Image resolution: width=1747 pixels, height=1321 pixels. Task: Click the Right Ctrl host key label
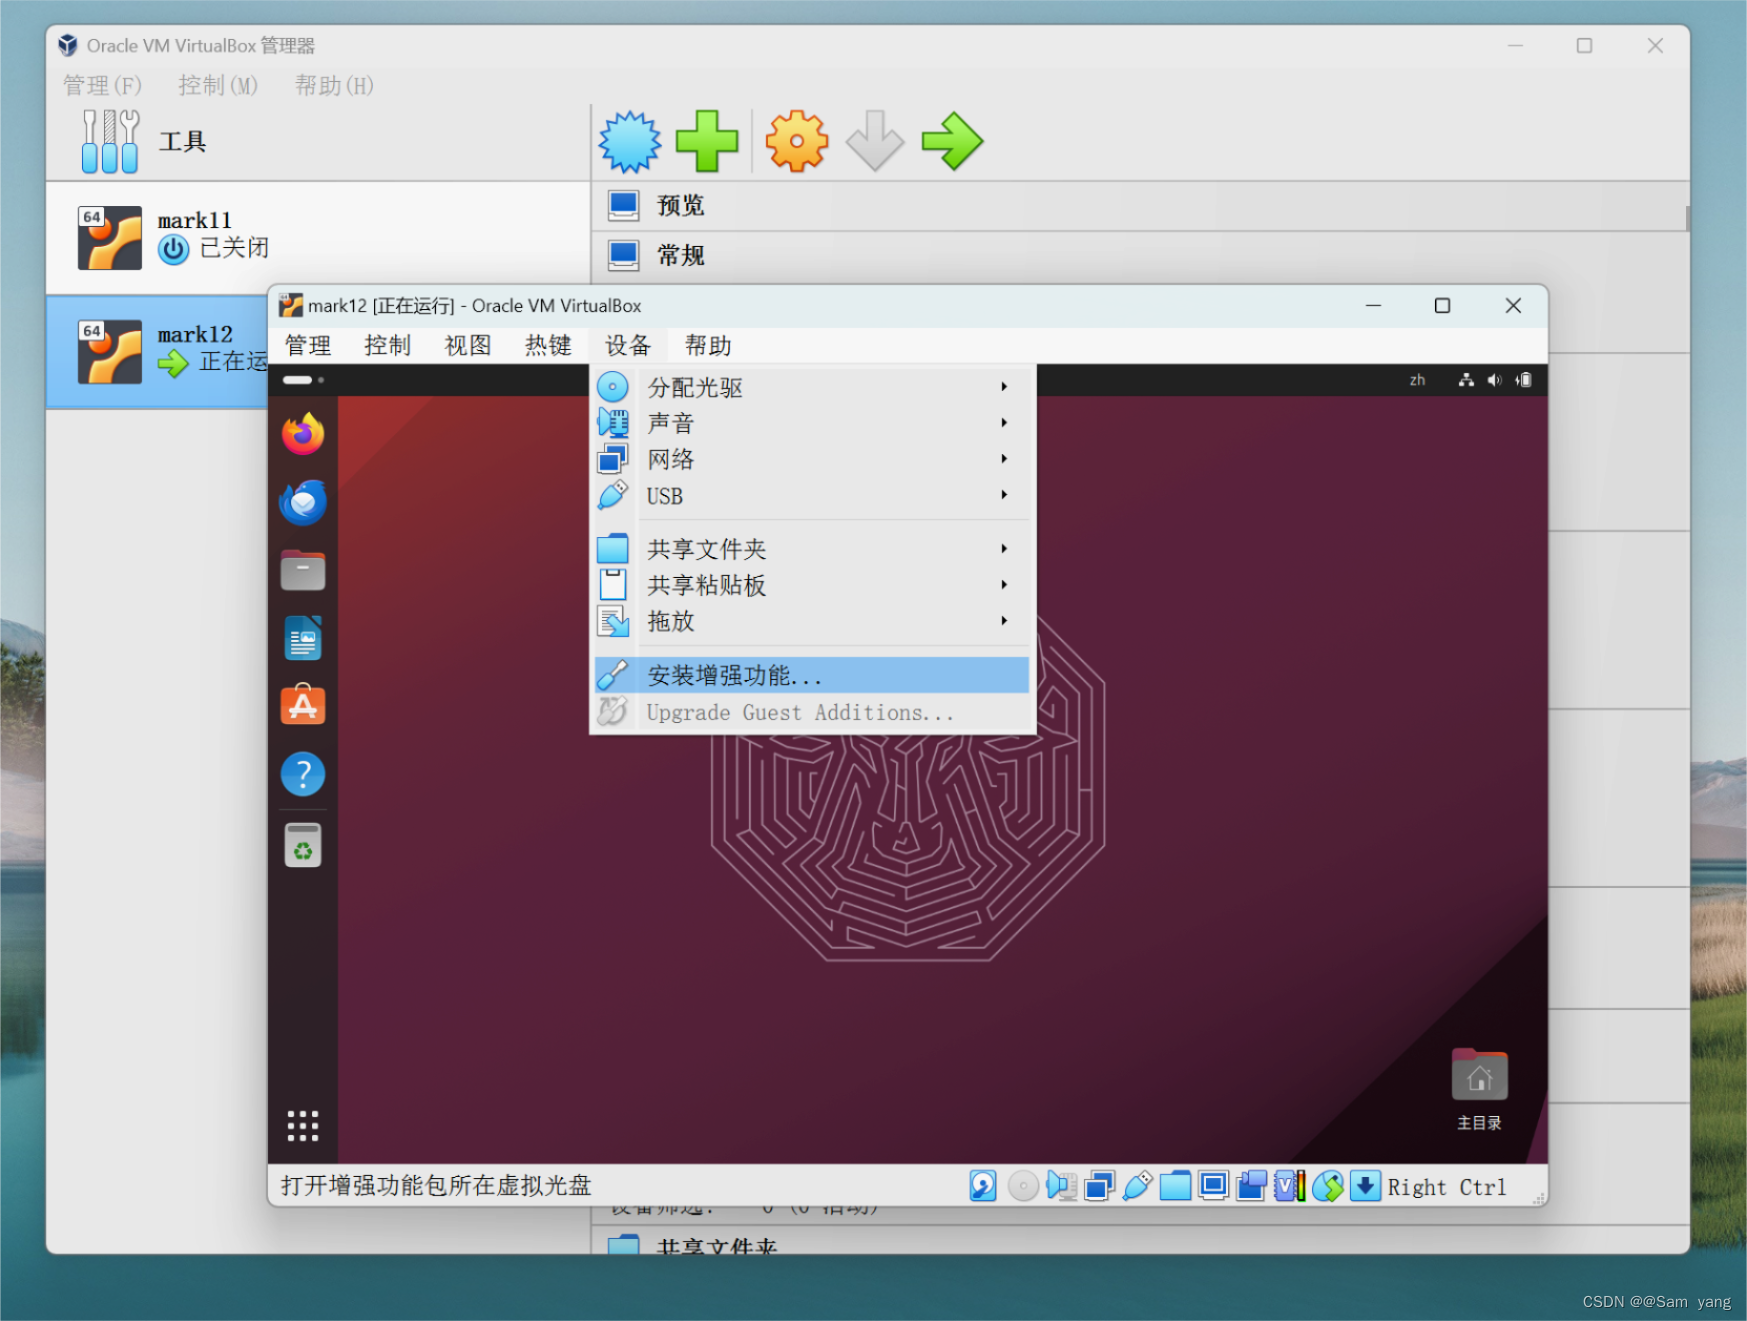1446,1187
